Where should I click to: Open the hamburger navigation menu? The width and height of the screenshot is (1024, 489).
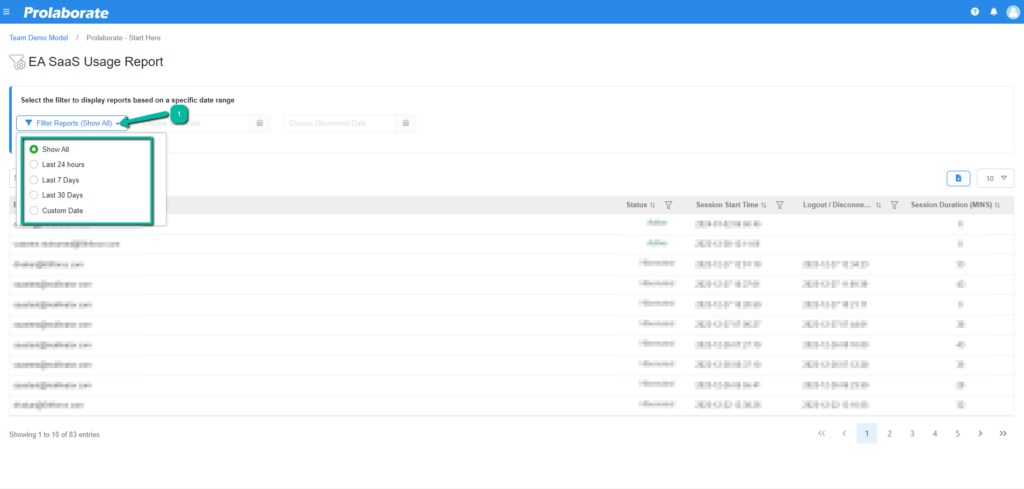coord(7,12)
